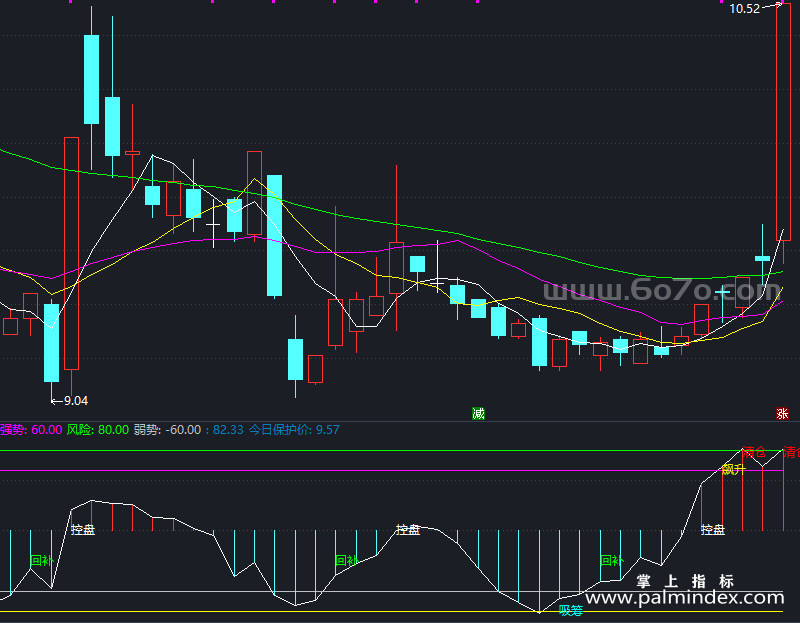Click the blue 82.33 indicator reading
This screenshot has height=623, width=800.
coord(228,430)
